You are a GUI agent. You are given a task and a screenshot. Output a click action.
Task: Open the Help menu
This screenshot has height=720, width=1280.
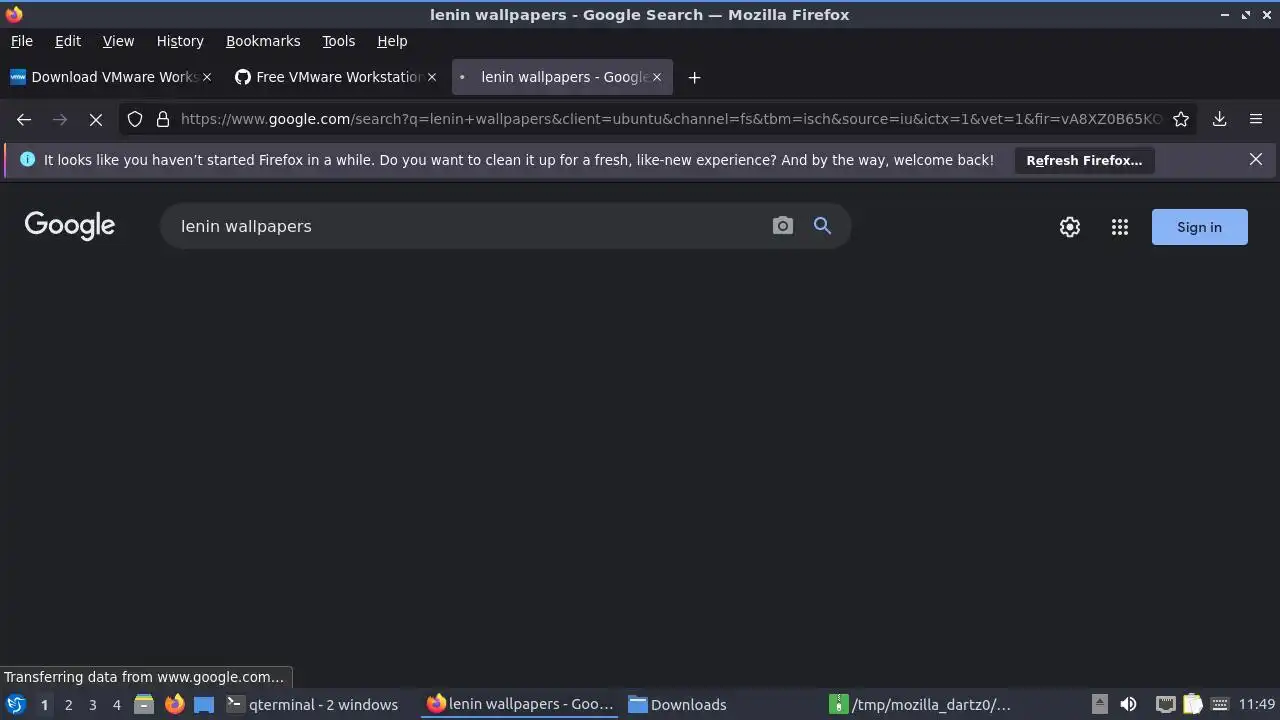[392, 41]
